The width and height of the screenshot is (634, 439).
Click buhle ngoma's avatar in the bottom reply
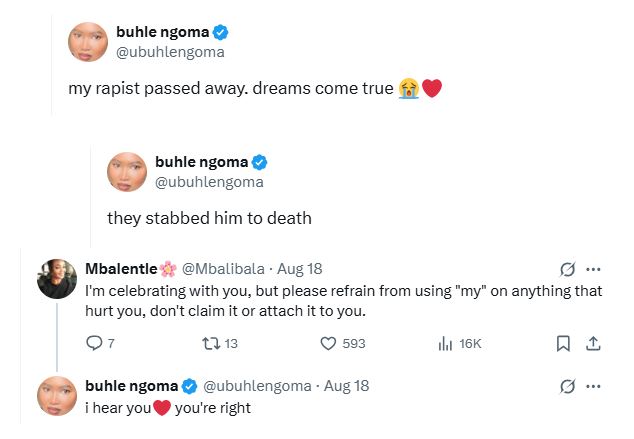[x=57, y=395]
